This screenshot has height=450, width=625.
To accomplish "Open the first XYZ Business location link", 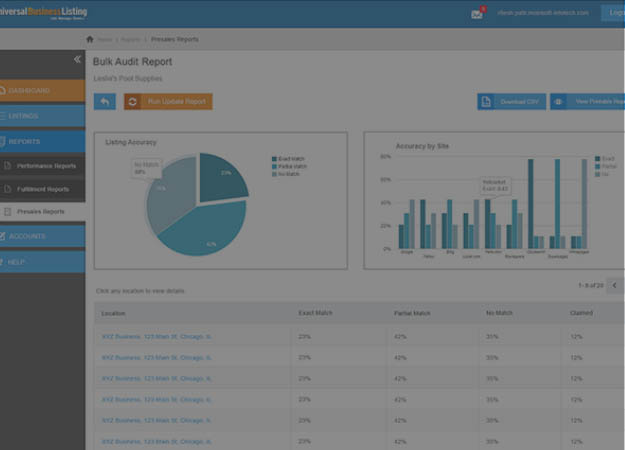I will pyautogui.click(x=156, y=337).
